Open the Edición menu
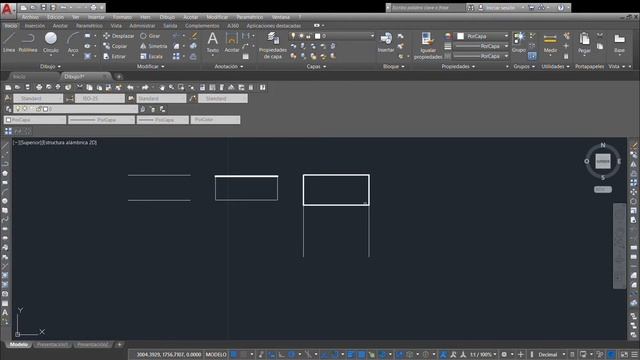640x360 pixels. [x=55, y=17]
